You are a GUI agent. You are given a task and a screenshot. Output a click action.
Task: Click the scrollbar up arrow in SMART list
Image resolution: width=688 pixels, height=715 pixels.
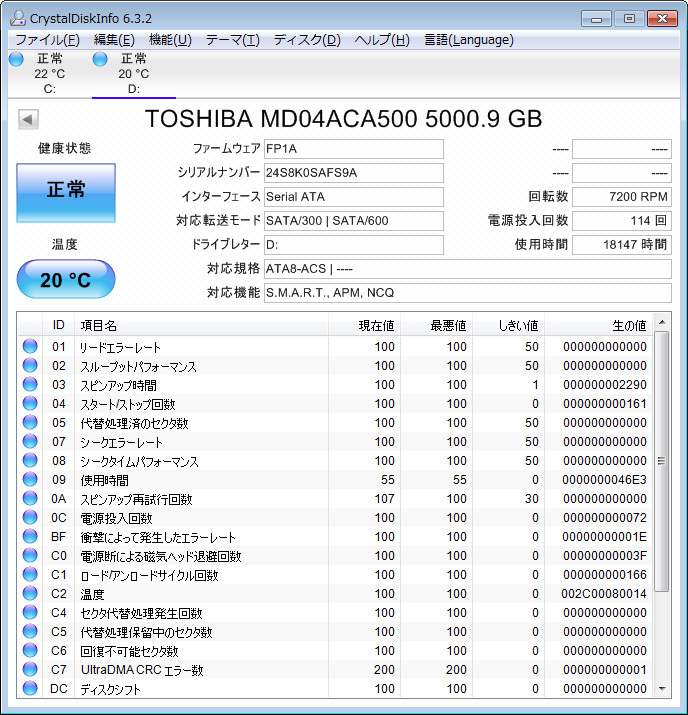tap(662, 322)
